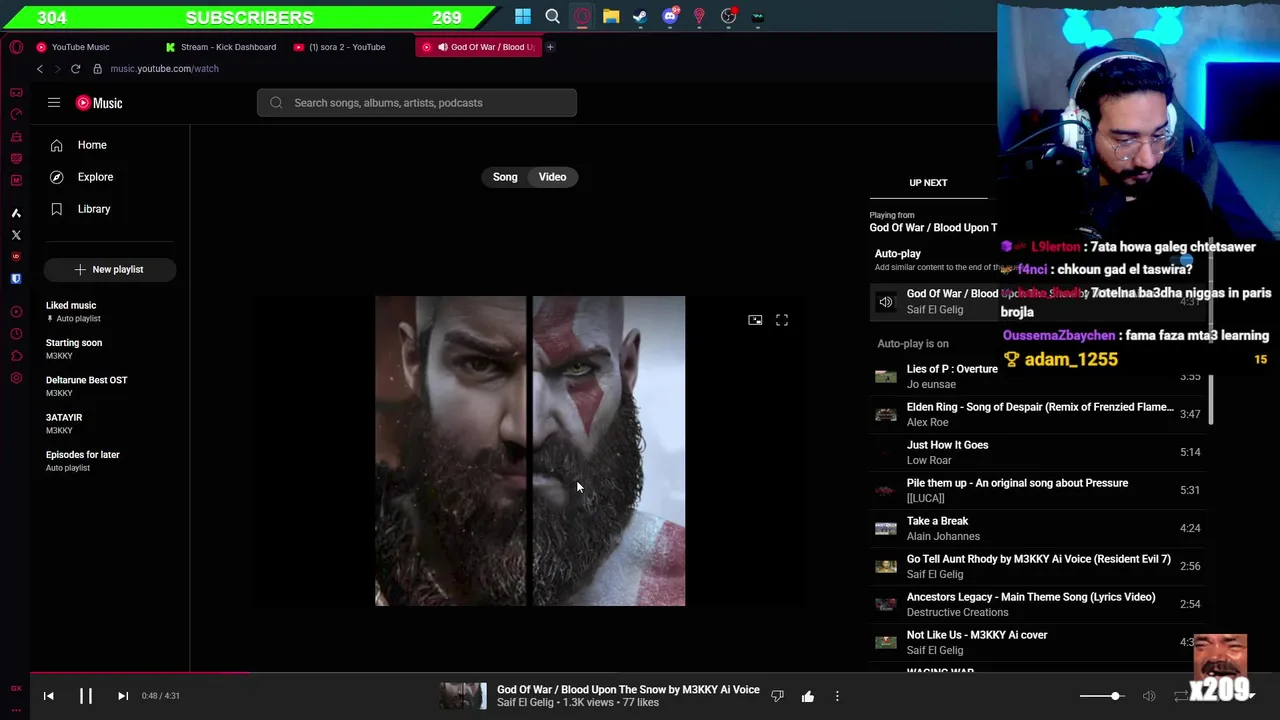Image resolution: width=1280 pixels, height=720 pixels.
Task: Open the Opera menu logo
Action: 16,47
